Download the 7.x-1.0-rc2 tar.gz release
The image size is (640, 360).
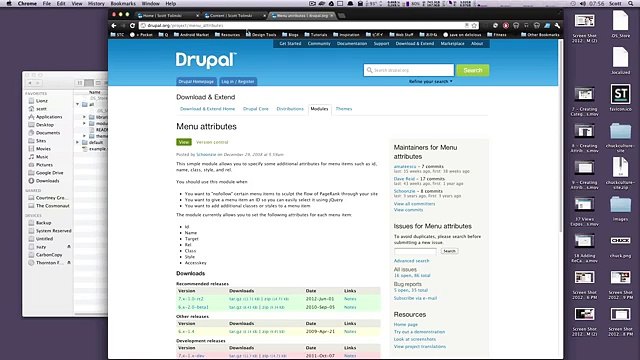(235, 299)
